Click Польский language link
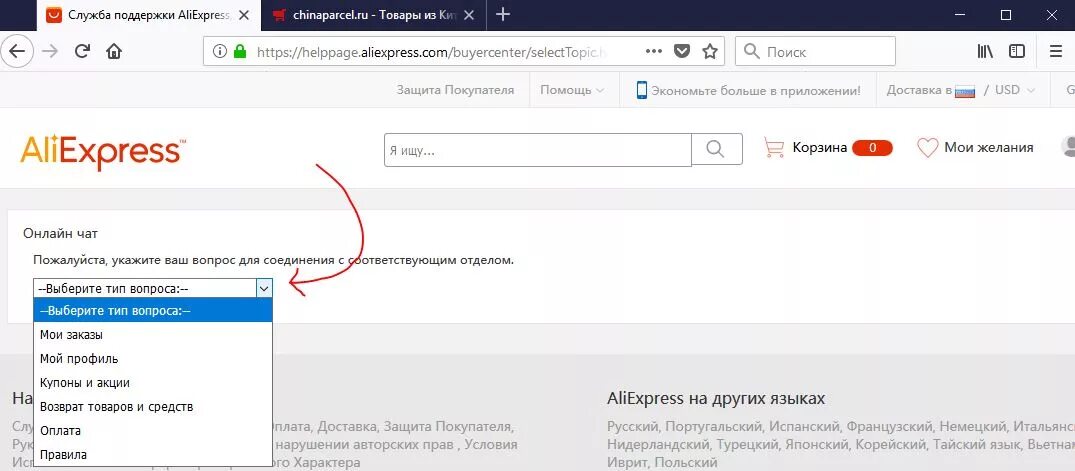This screenshot has width=1075, height=471. (686, 462)
